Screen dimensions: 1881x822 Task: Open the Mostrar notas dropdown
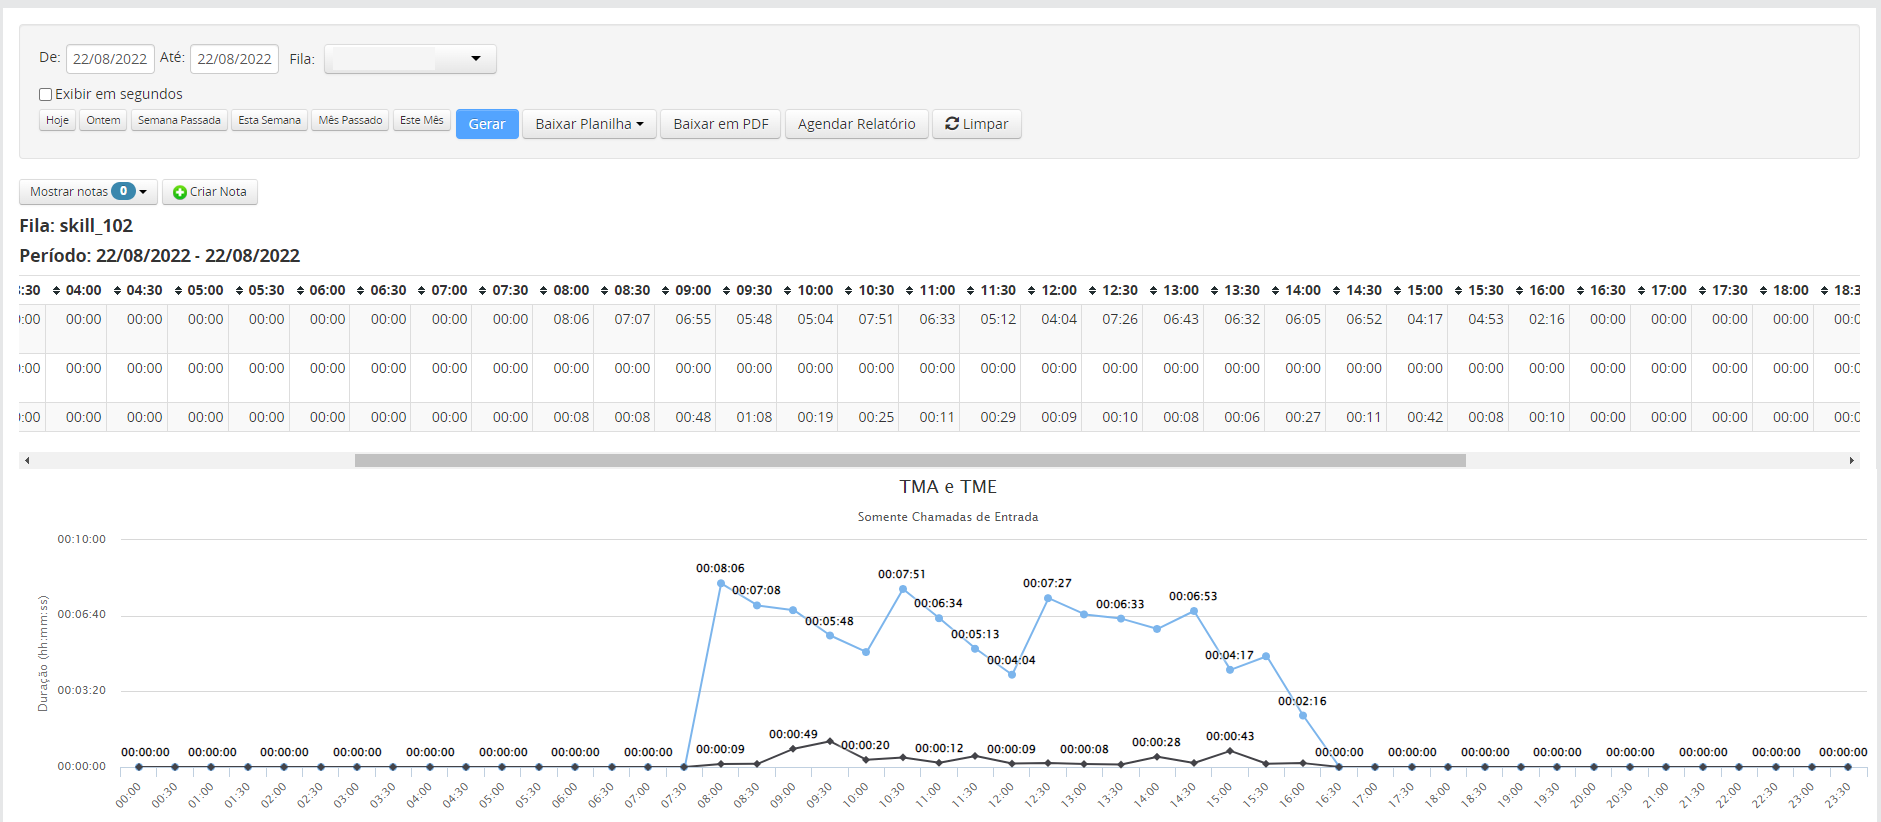pyautogui.click(x=88, y=192)
